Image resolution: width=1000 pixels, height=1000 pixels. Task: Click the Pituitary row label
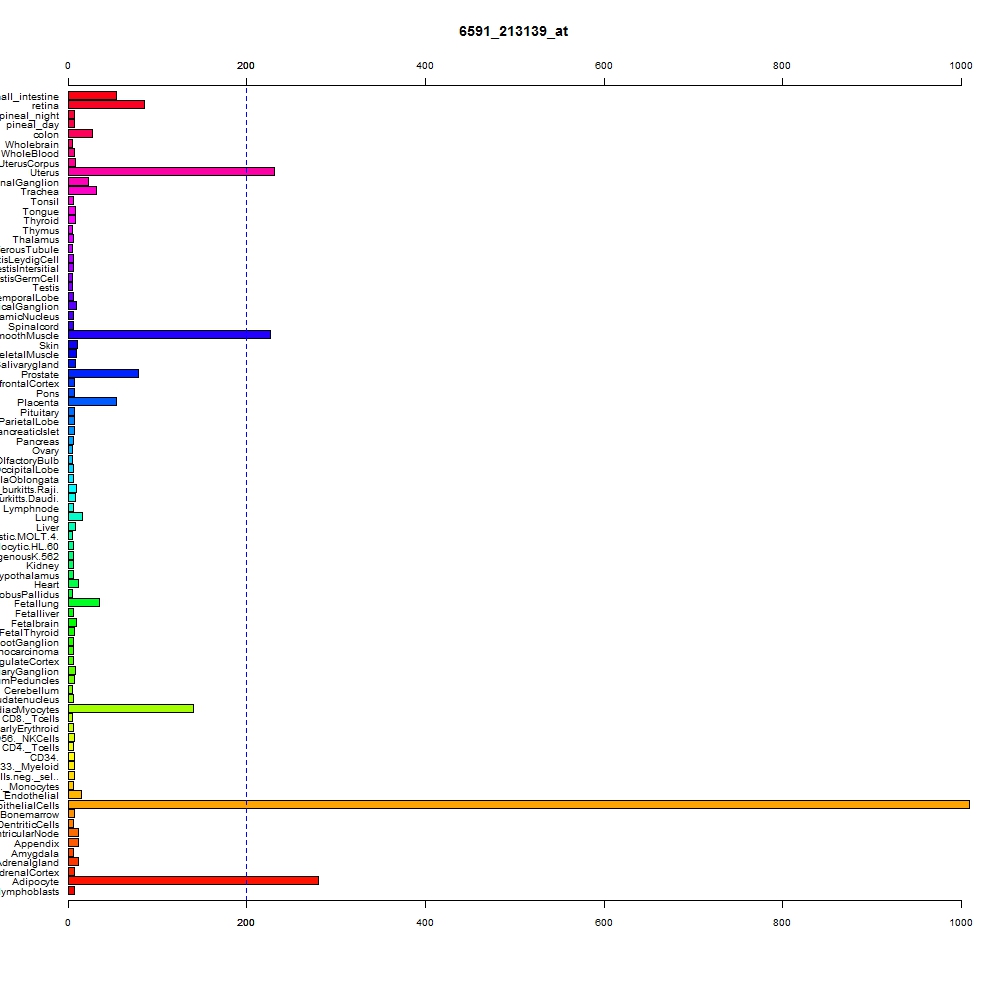[x=40, y=413]
